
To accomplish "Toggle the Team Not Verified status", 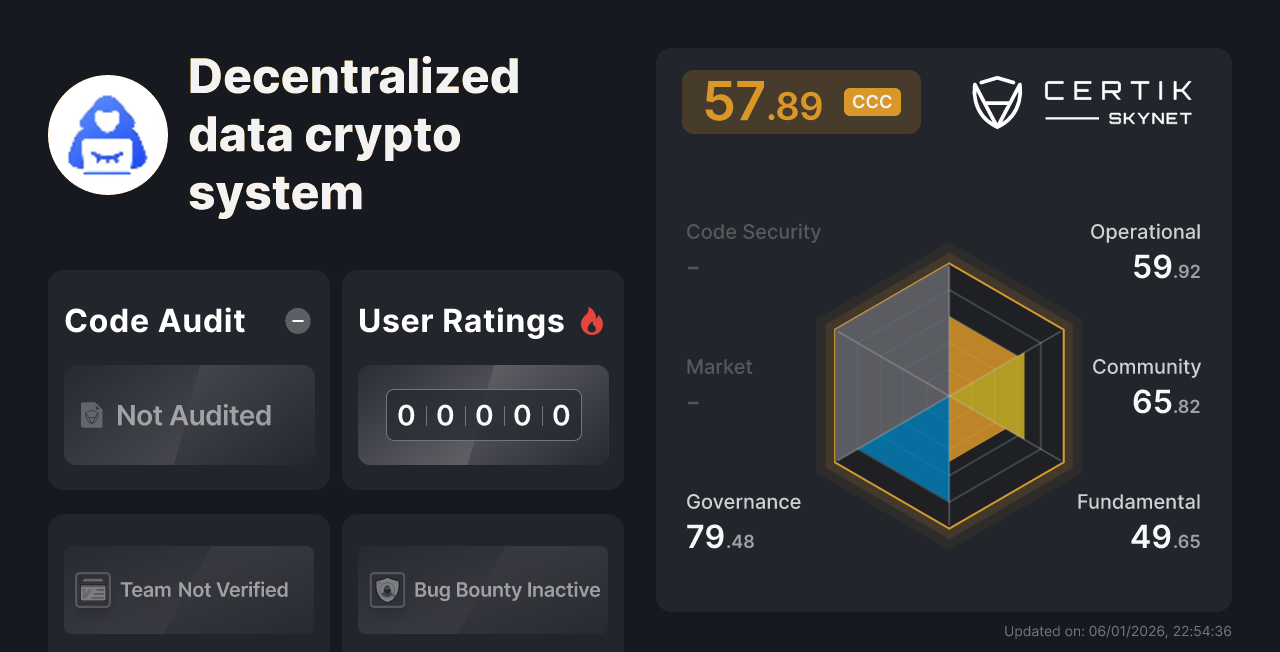I will point(188,590).
